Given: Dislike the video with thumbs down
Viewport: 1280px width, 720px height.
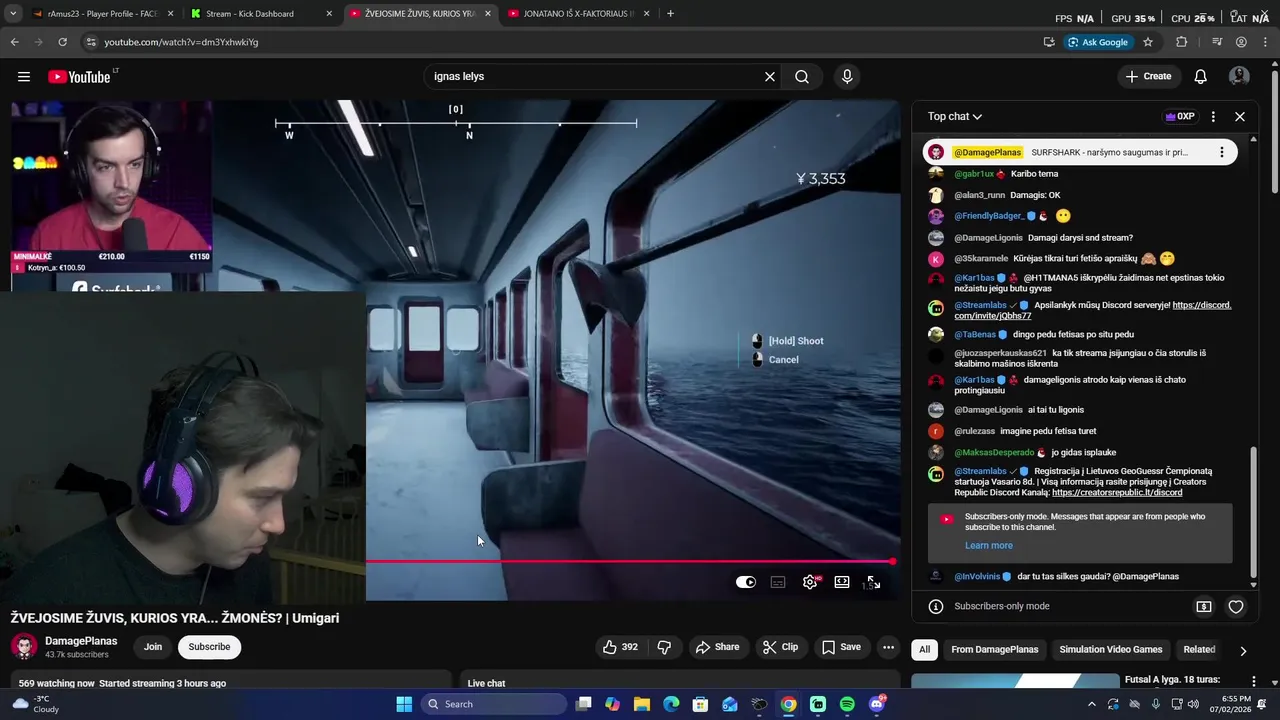Looking at the screenshot, I should (664, 647).
